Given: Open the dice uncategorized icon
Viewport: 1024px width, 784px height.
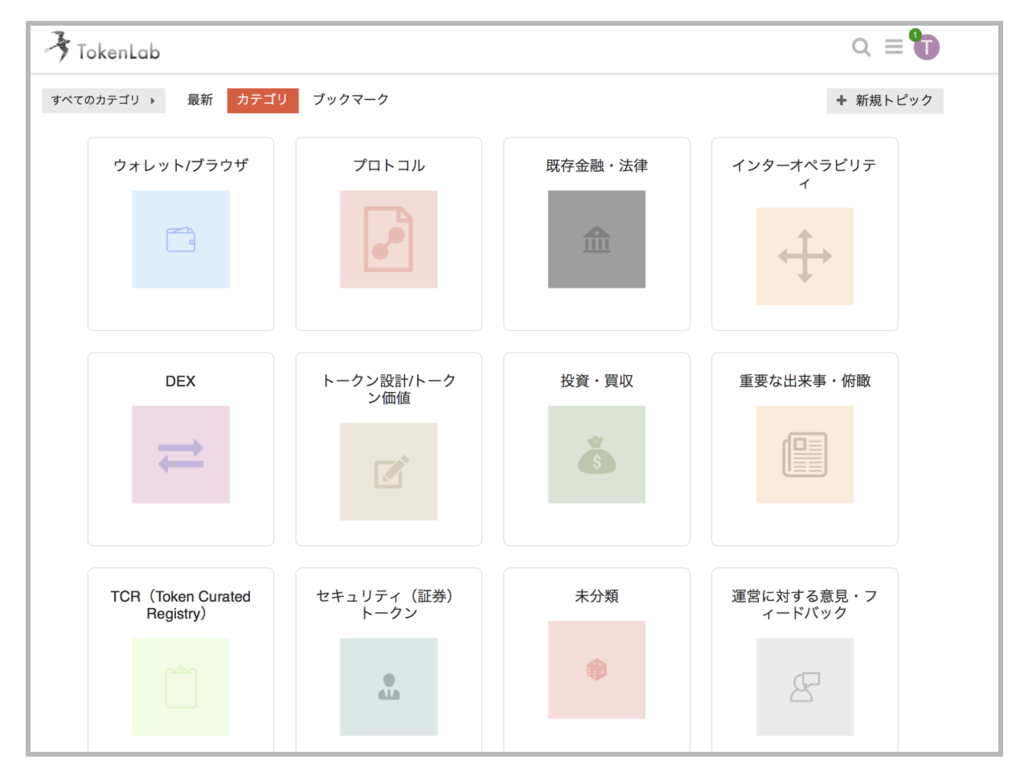Looking at the screenshot, I should 596,670.
